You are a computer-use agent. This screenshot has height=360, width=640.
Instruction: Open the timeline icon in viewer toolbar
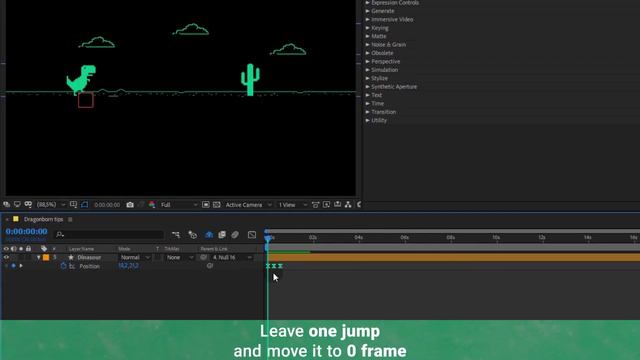click(338, 204)
